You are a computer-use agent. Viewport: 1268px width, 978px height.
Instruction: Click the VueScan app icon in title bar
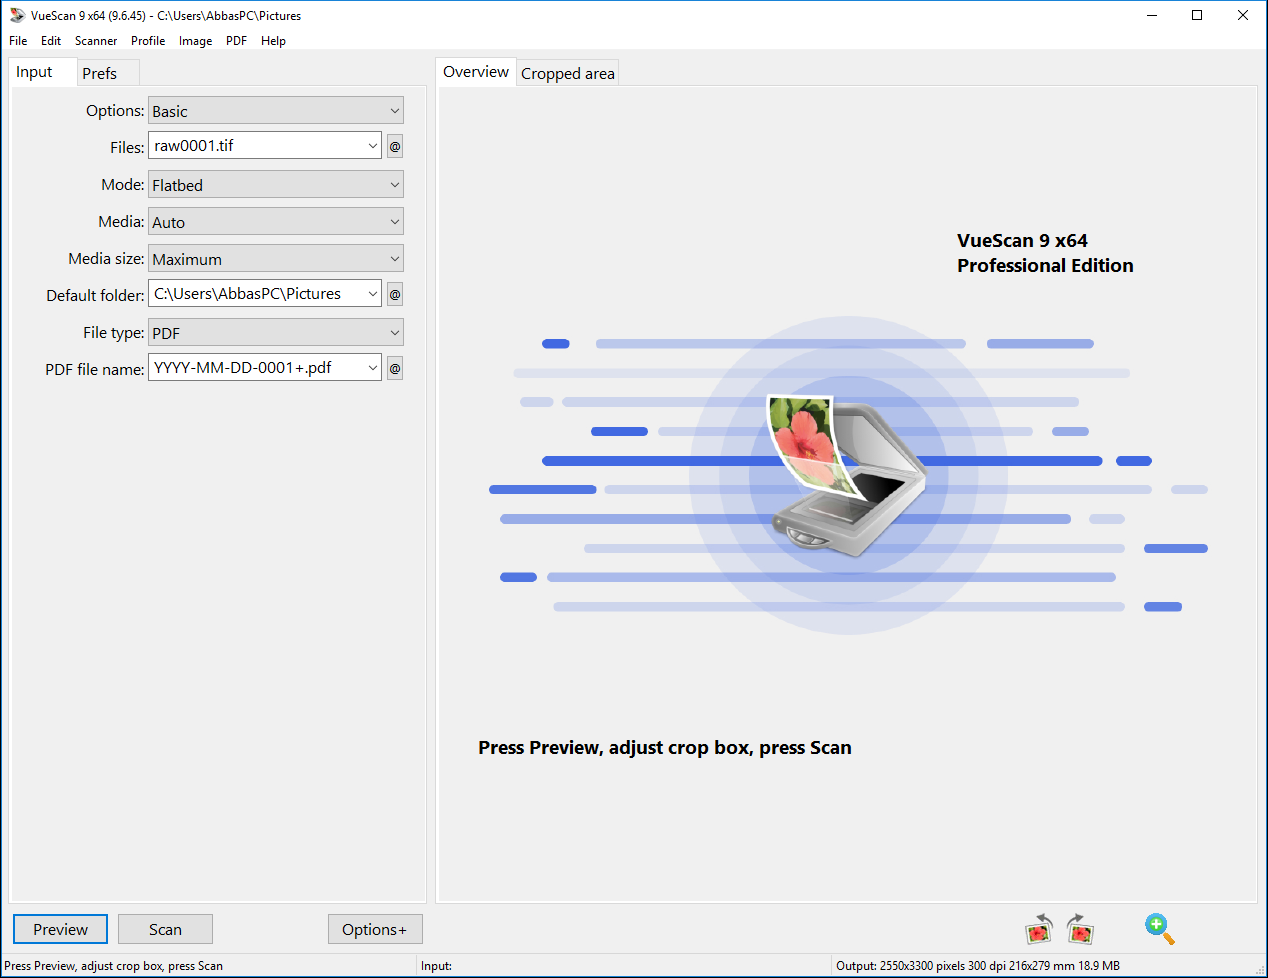(x=17, y=15)
